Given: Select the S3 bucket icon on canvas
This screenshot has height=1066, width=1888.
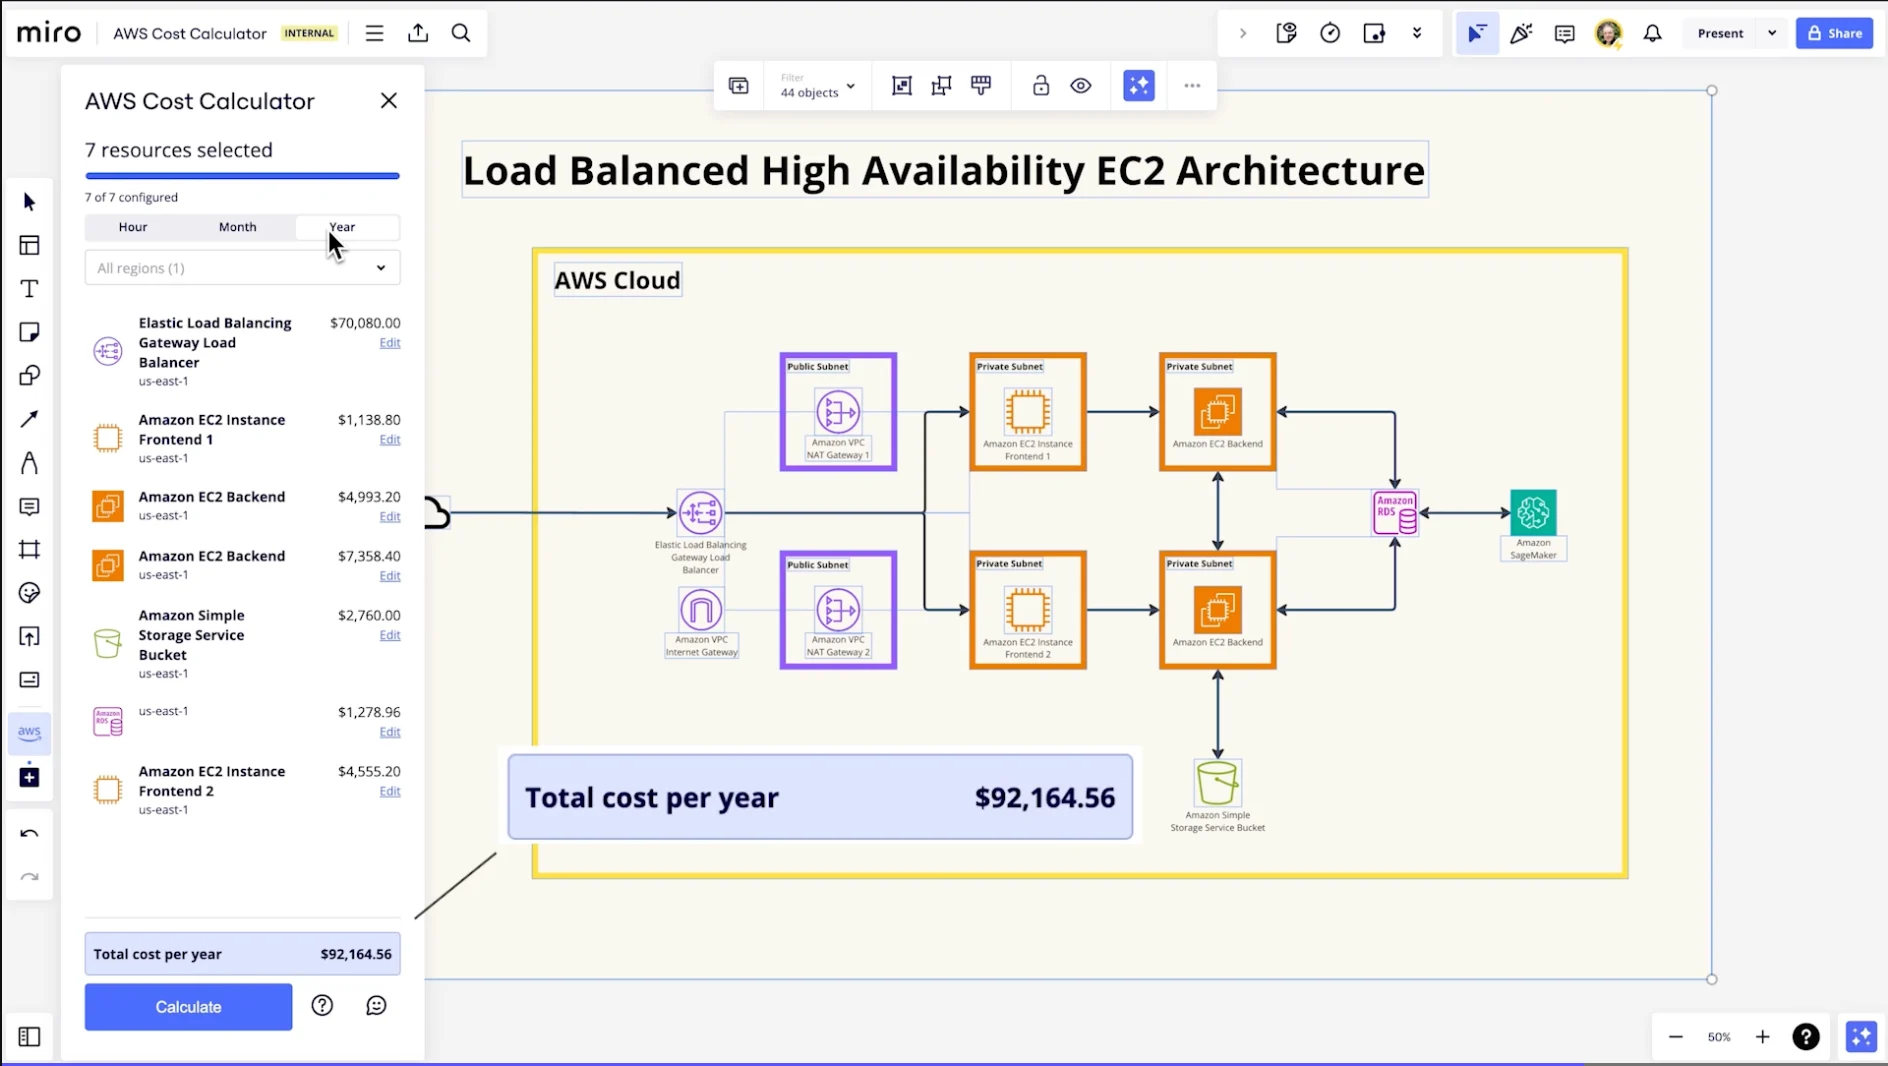Looking at the screenshot, I should click(1217, 783).
